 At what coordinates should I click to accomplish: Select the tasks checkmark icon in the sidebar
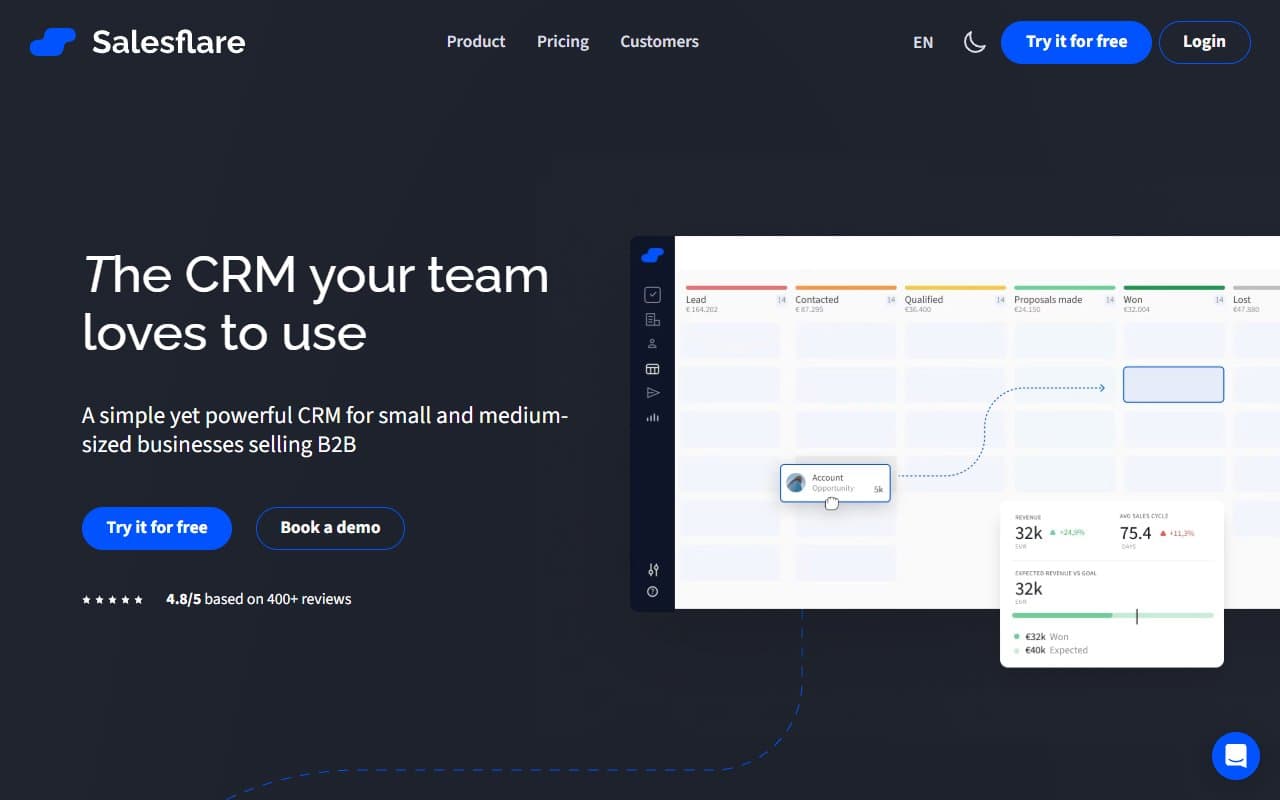(x=652, y=294)
